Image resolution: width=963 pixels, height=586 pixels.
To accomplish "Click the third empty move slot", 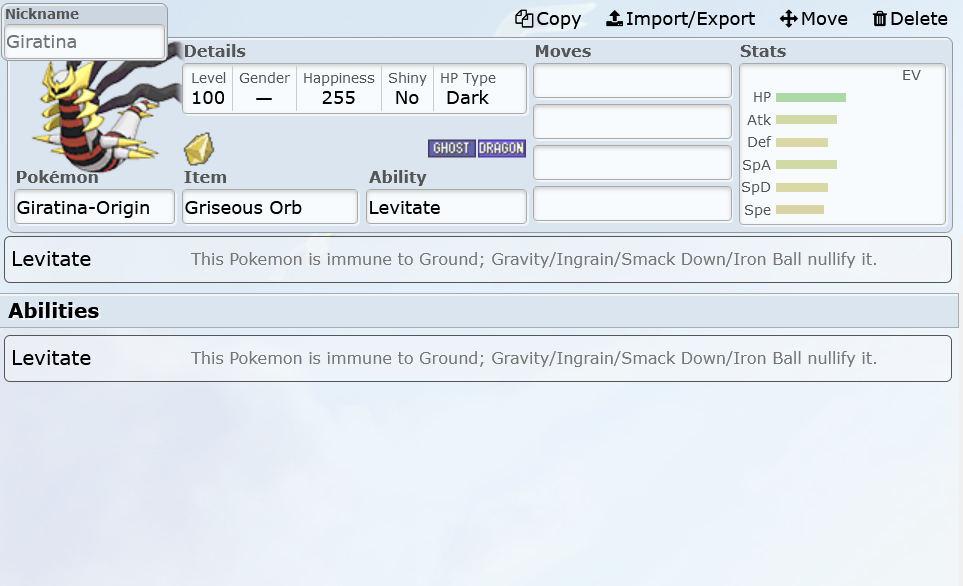I will point(632,163).
